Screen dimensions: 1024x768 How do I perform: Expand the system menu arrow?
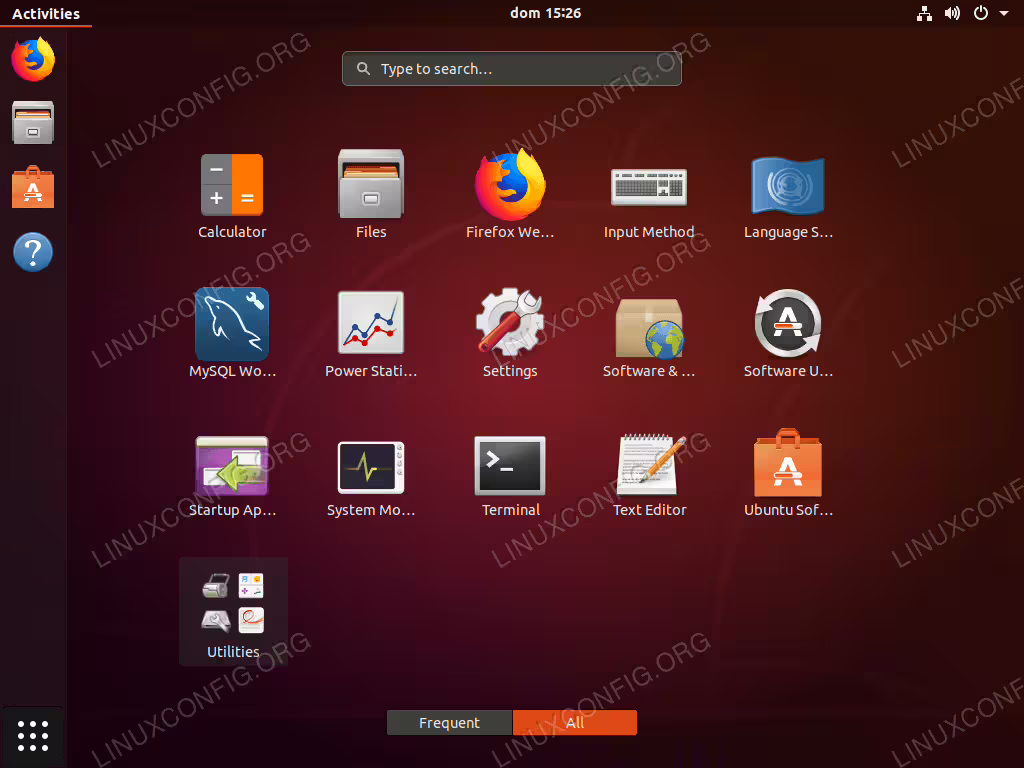[x=1004, y=13]
